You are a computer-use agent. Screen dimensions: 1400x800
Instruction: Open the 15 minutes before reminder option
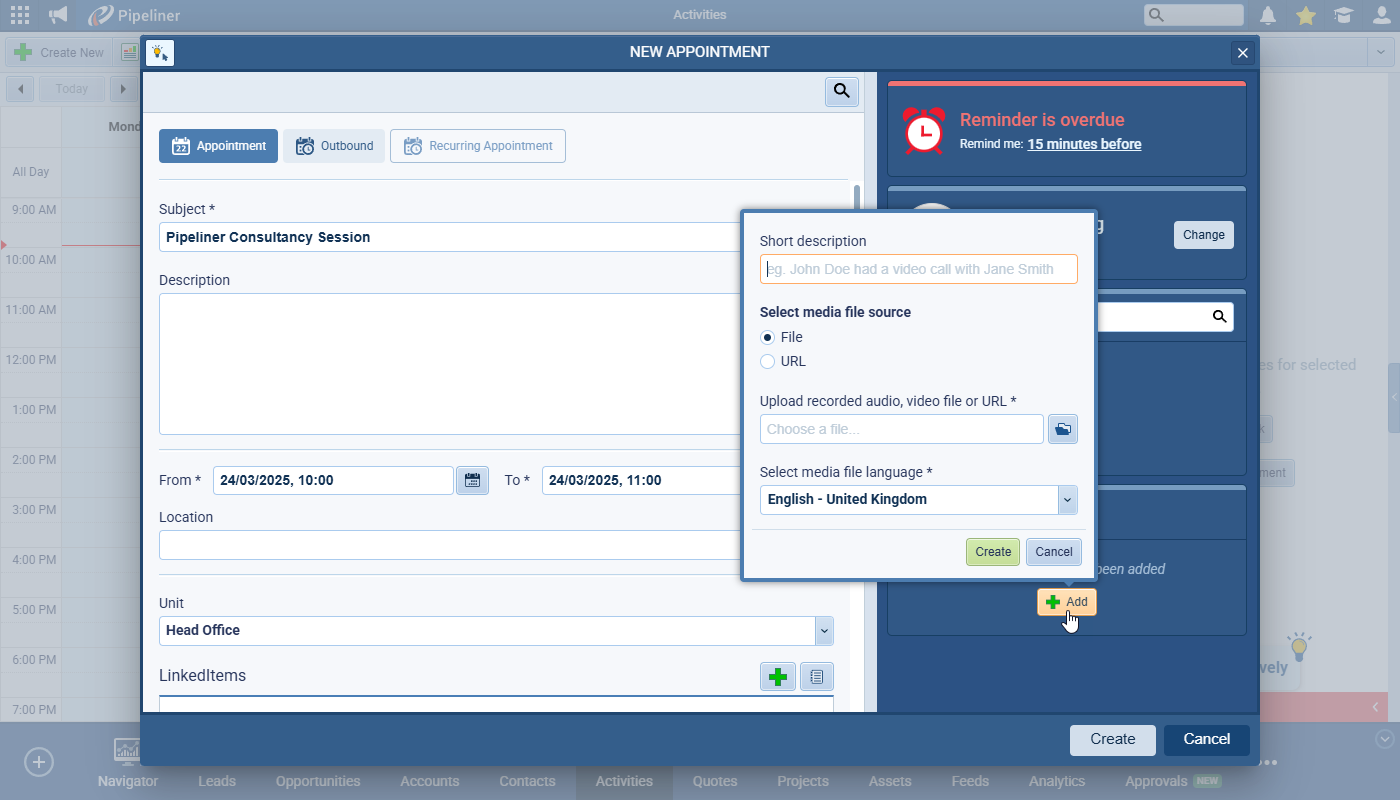[1084, 144]
